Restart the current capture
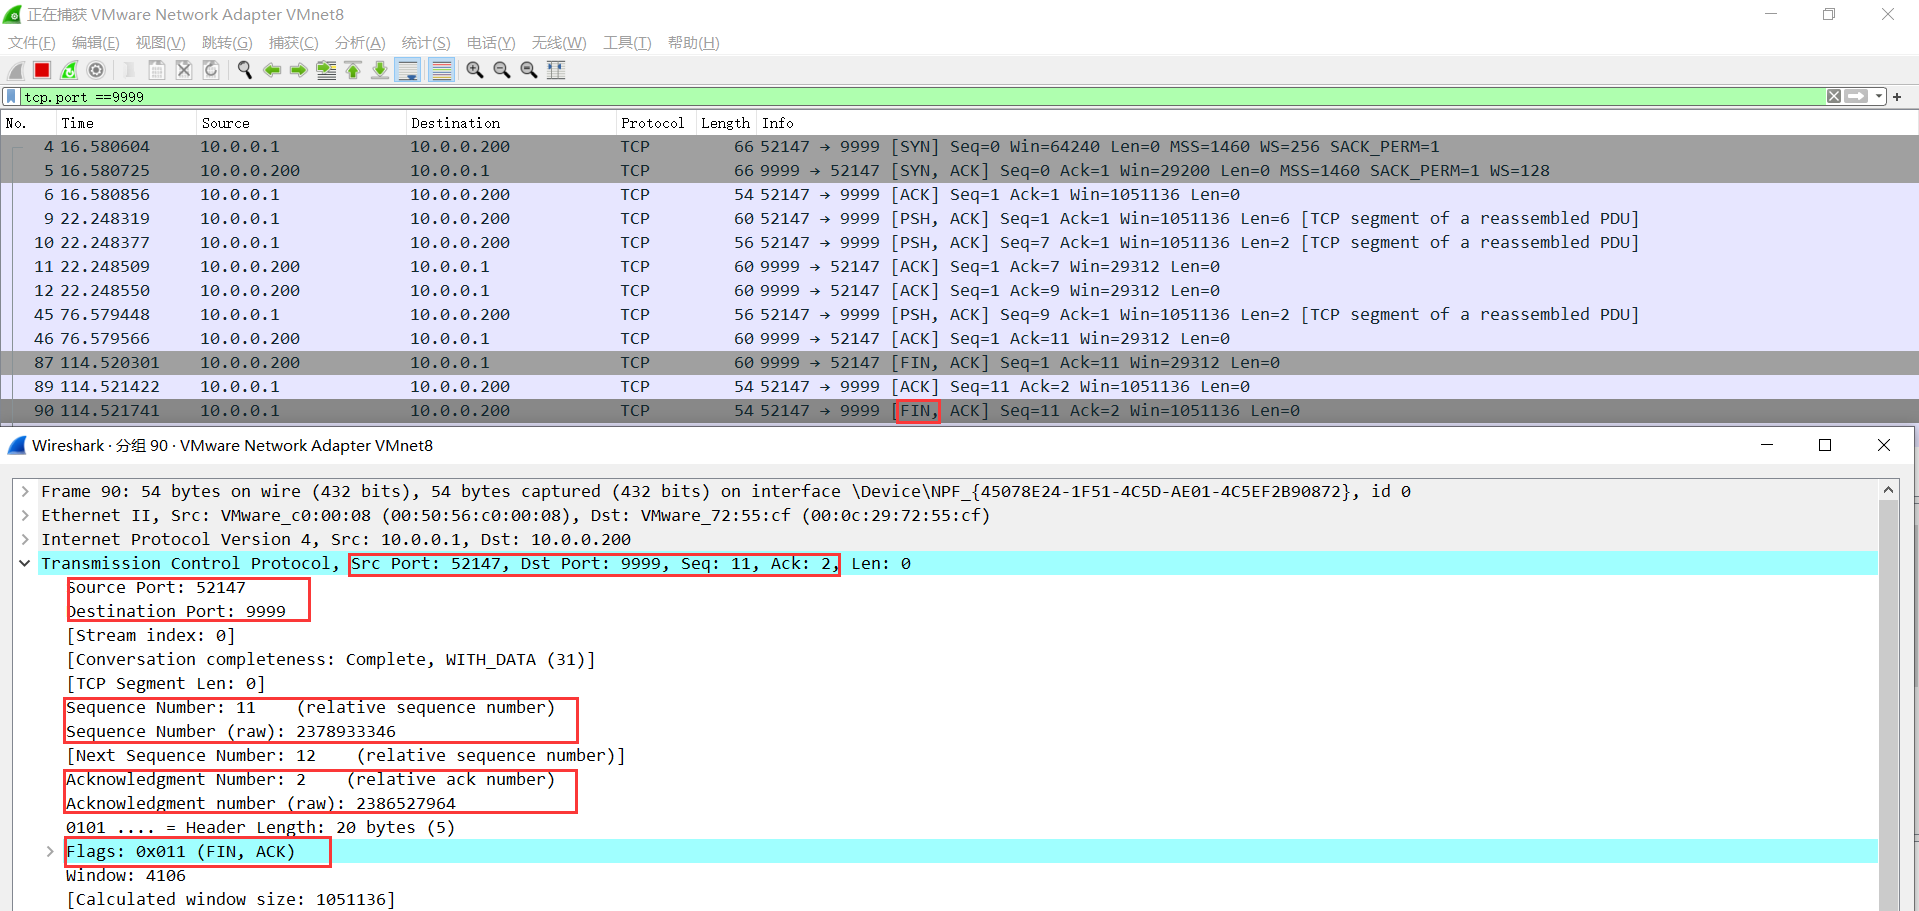This screenshot has width=1919, height=911. click(69, 70)
